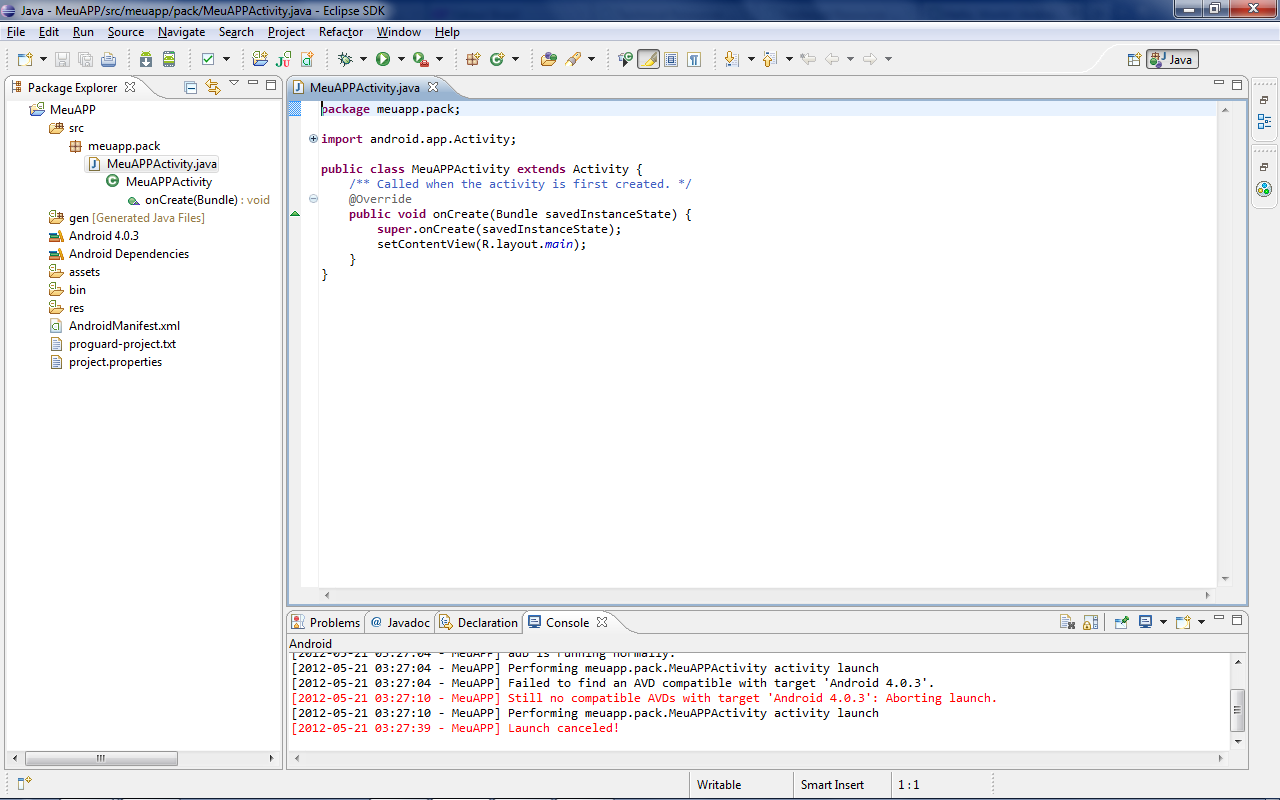Click the Print toolbar icon
Screen dimensions: 1280x800
(x=108, y=59)
